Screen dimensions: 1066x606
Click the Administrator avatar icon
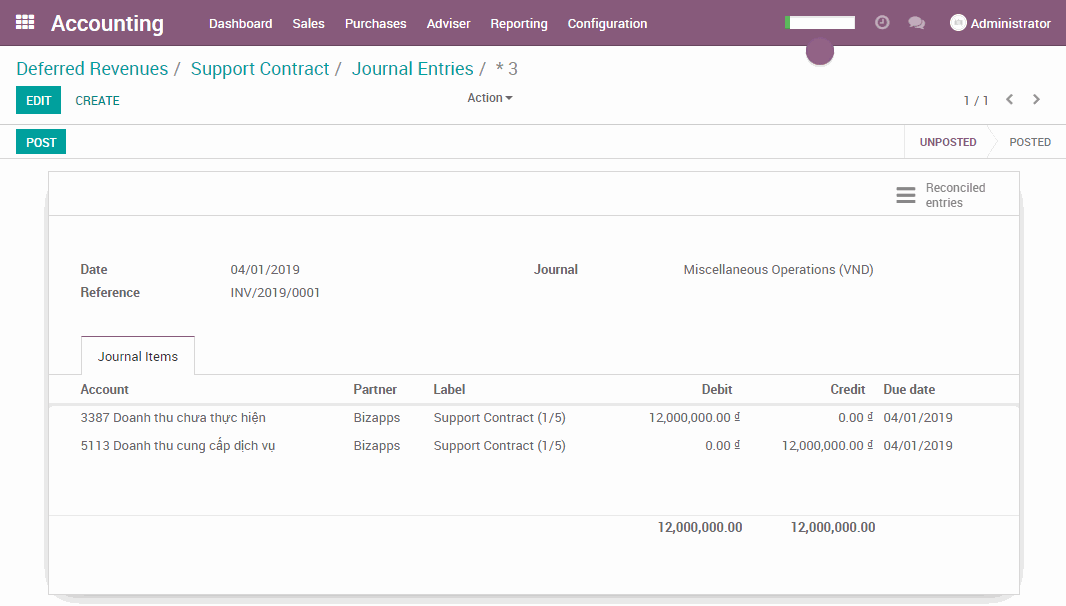tap(958, 23)
